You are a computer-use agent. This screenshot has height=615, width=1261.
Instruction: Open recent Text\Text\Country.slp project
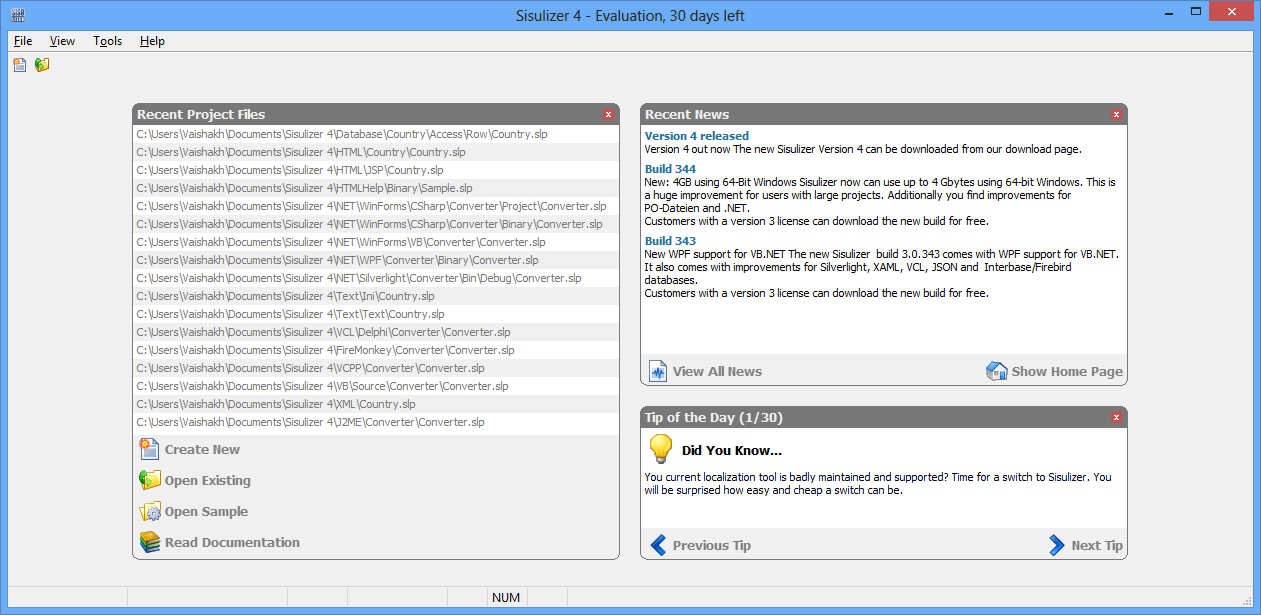click(376, 314)
